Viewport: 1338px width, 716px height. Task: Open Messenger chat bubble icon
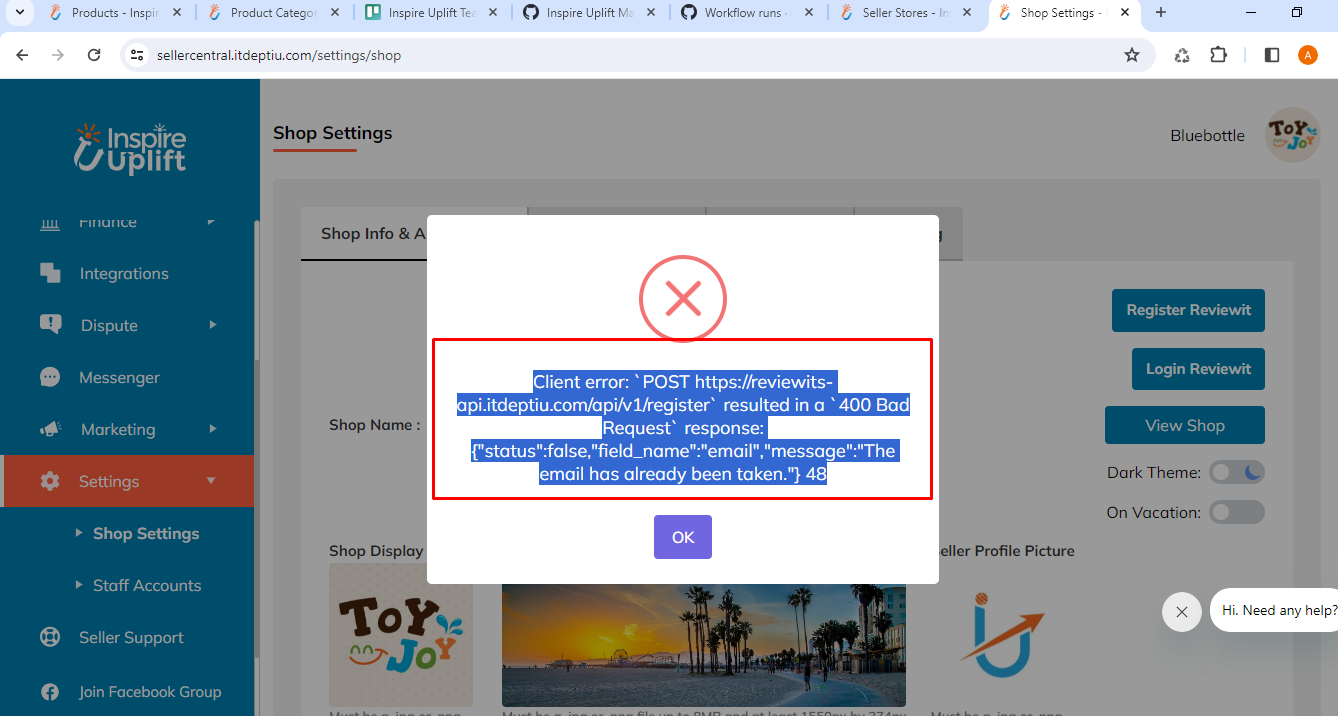(50, 377)
